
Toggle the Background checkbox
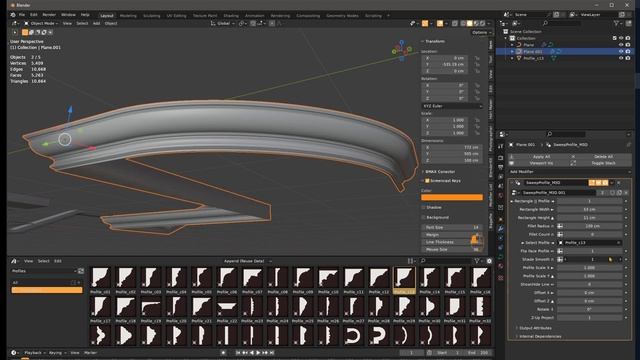tap(423, 218)
